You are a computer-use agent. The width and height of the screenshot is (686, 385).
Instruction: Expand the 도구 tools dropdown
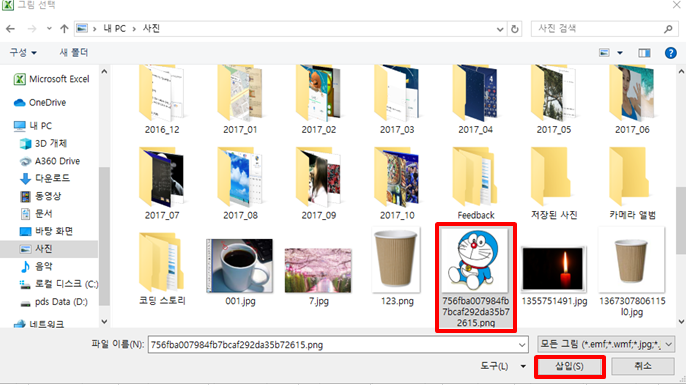523,366
